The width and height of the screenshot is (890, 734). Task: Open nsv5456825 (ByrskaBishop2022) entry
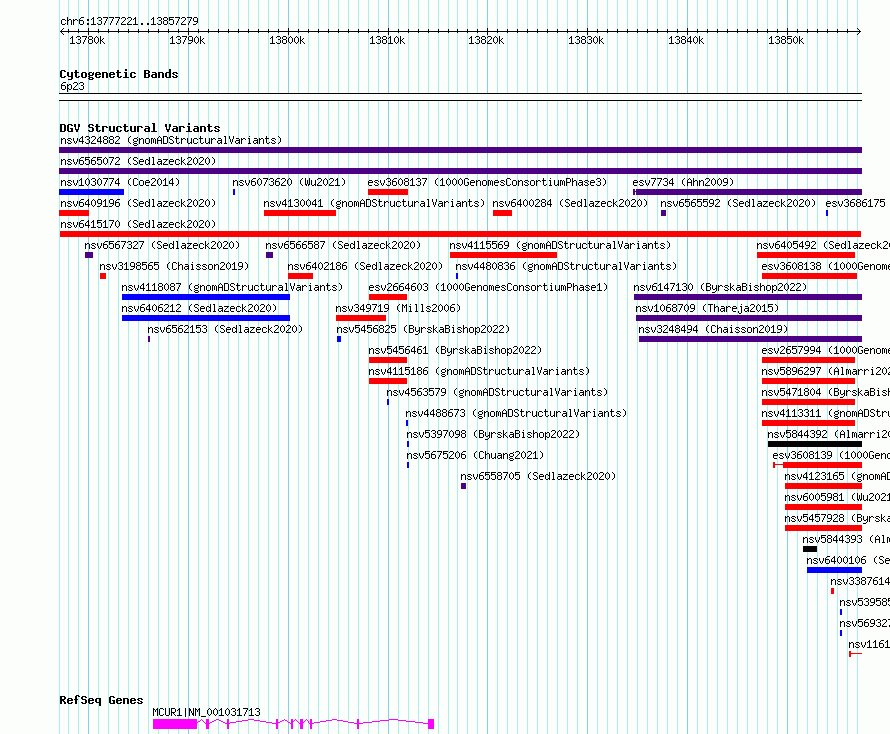(423, 329)
